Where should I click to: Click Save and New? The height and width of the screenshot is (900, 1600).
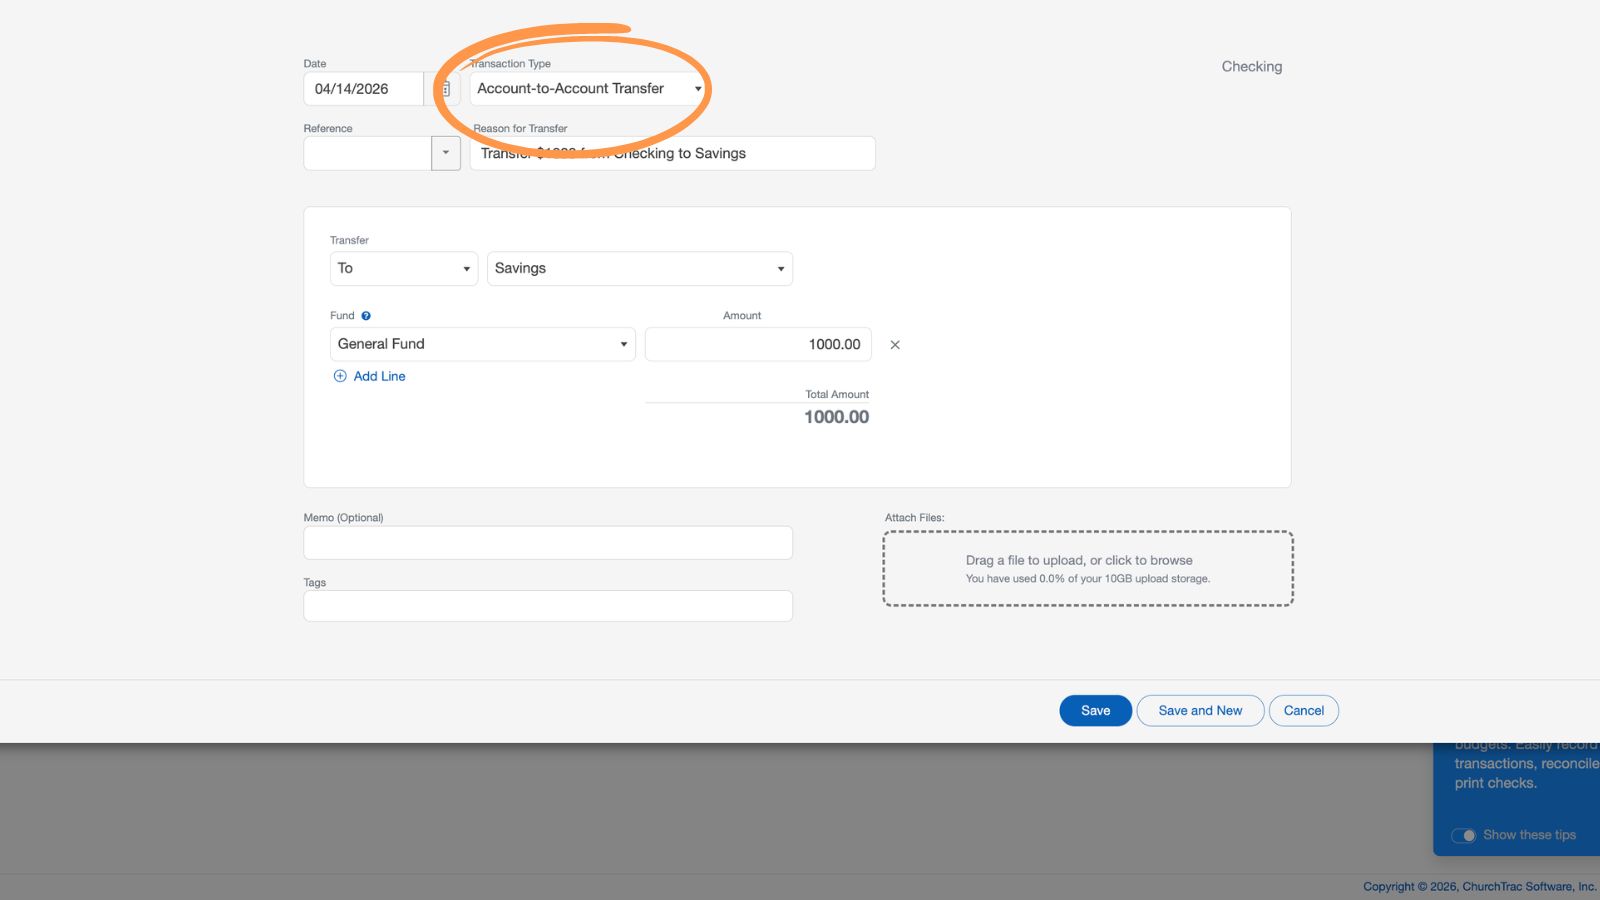(1200, 710)
